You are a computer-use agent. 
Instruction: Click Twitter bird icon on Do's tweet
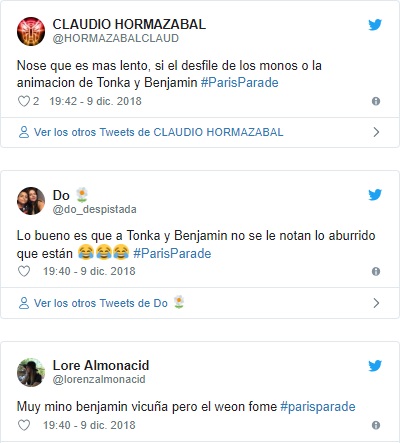pos(375,195)
